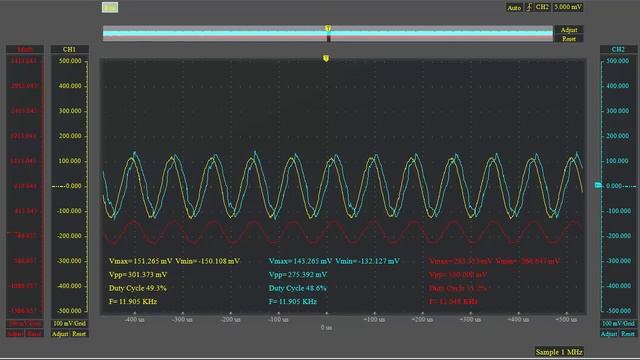Click the yellow 'F= 11.905 KHz' reading
This screenshot has width=640, height=360.
pyautogui.click(x=133, y=302)
